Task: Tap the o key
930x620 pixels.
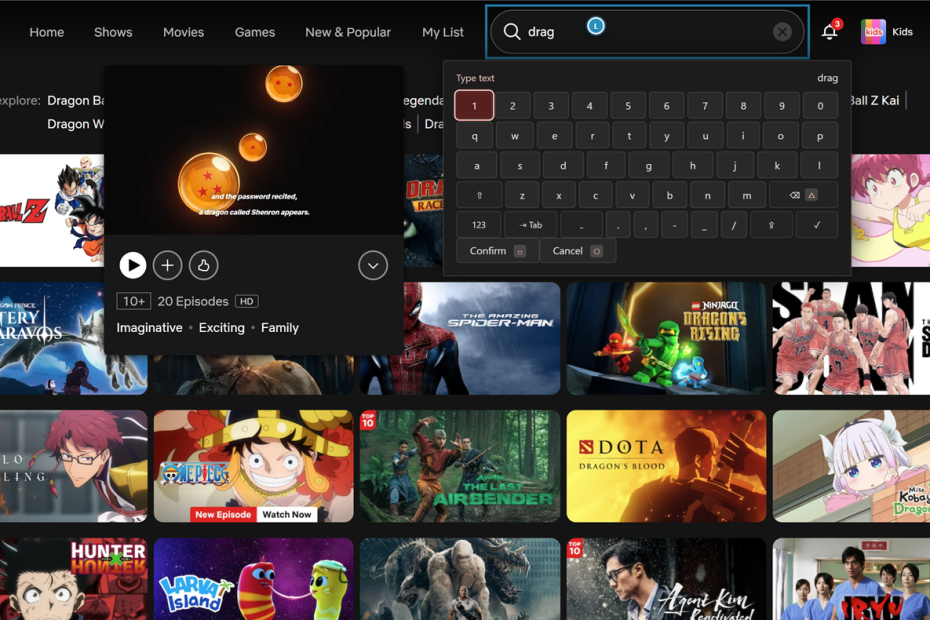Action: (x=781, y=136)
